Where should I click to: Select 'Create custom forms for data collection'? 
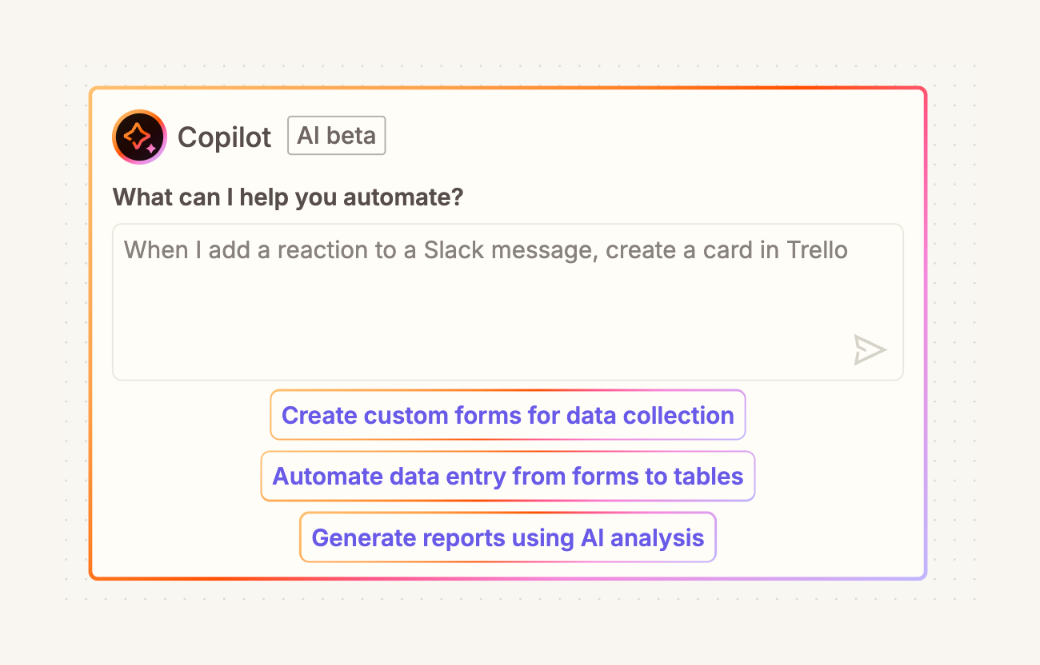coord(507,415)
